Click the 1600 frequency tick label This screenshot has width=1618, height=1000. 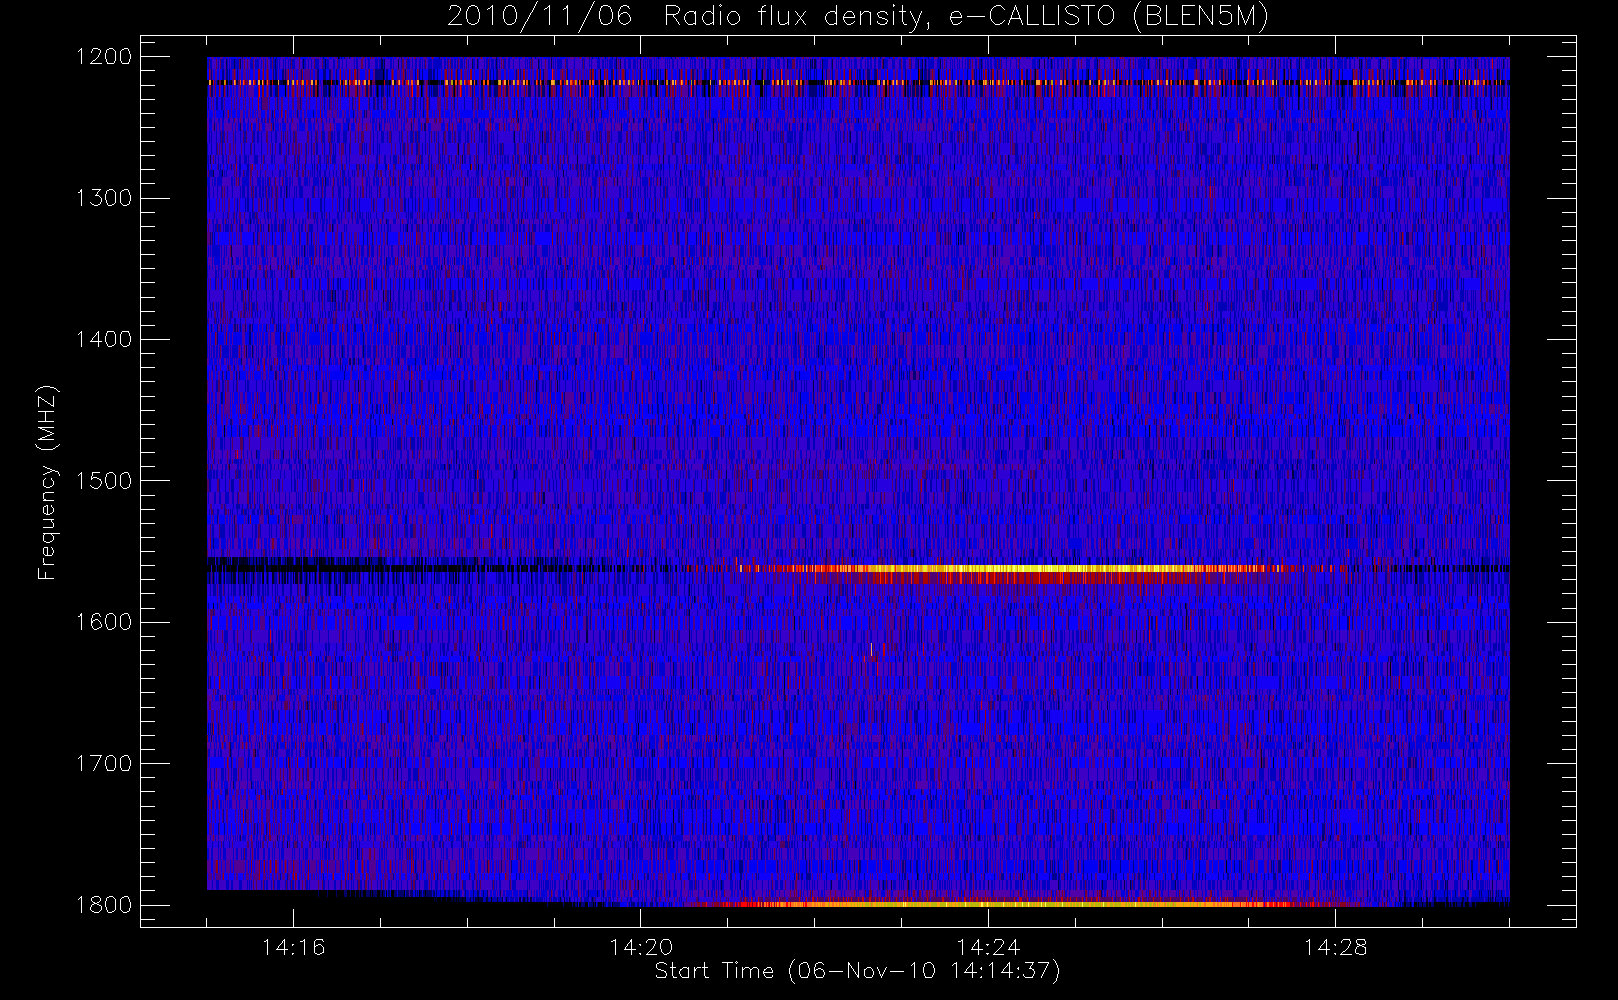coord(104,622)
